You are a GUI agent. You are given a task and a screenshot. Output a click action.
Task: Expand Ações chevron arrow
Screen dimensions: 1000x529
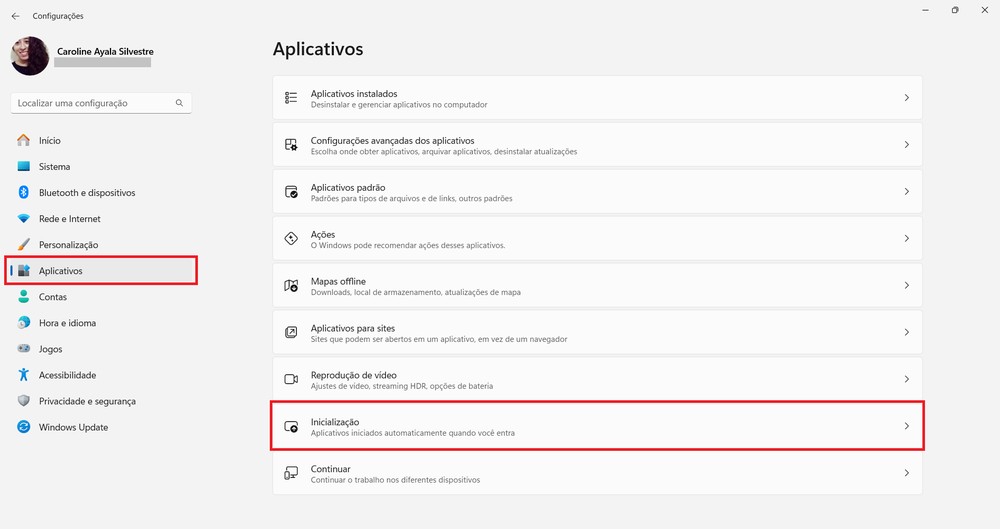[x=906, y=239]
